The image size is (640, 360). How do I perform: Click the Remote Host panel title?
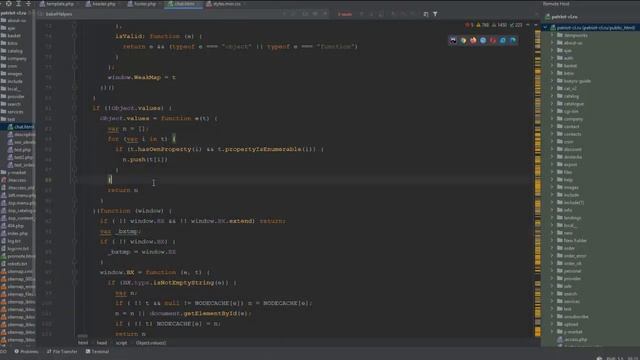(x=556, y=4)
